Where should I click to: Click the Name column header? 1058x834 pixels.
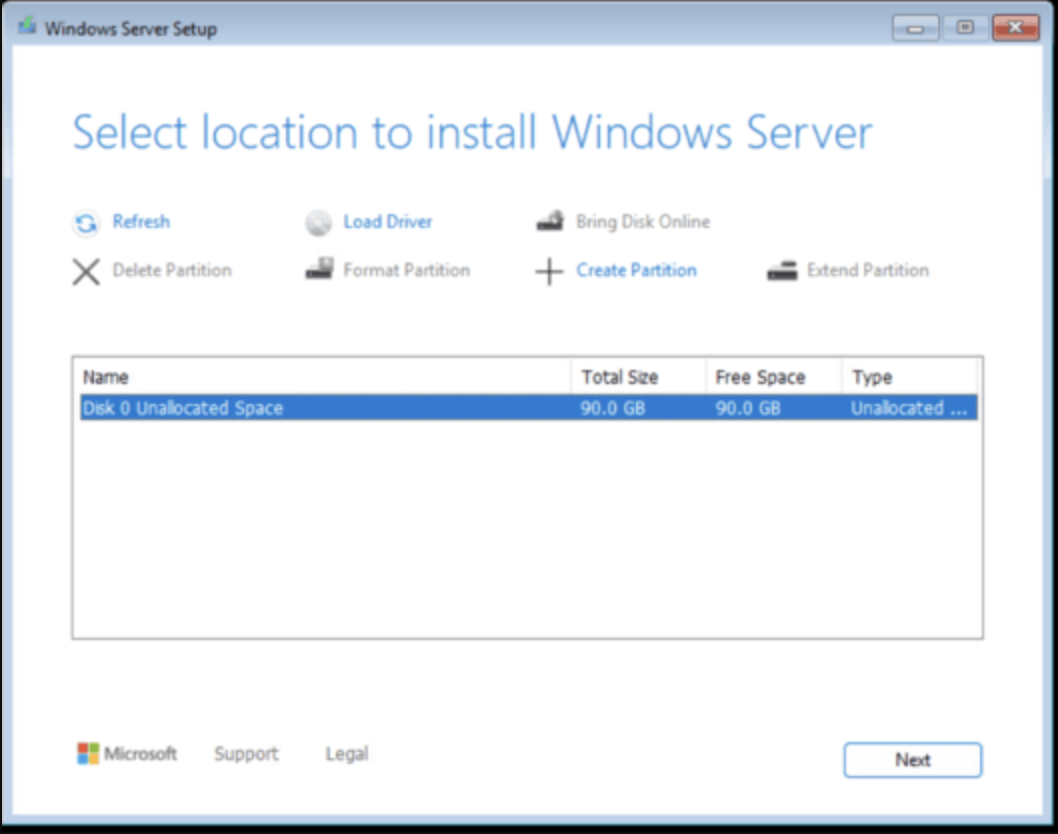pyautogui.click(x=325, y=377)
